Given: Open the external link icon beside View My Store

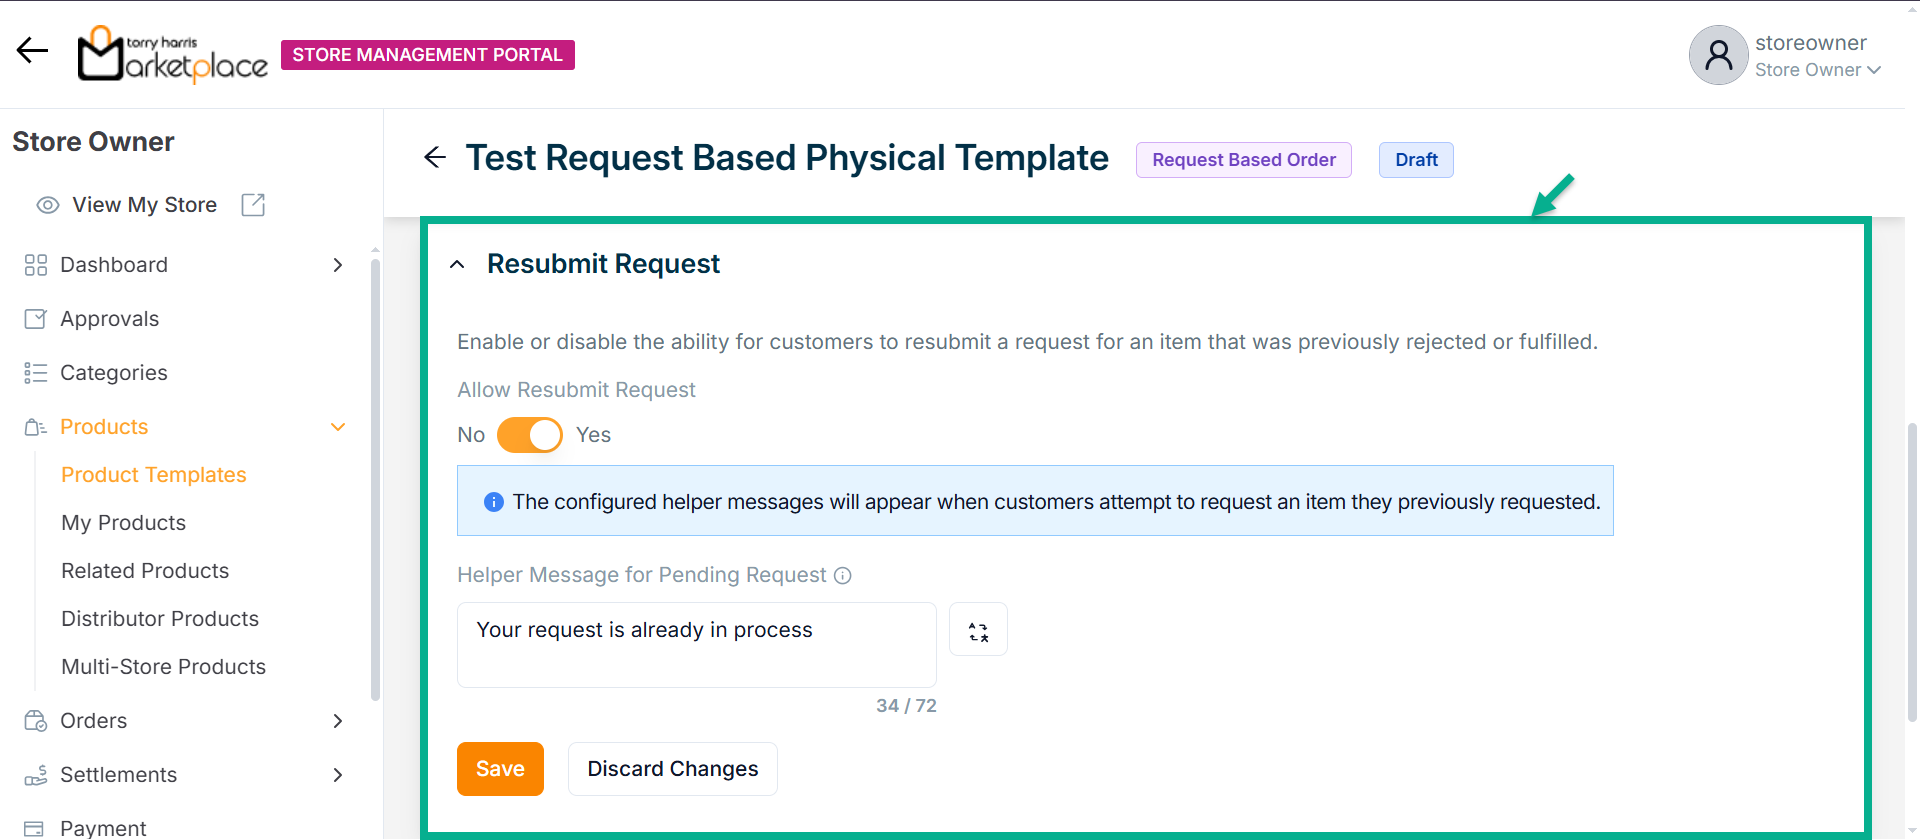Looking at the screenshot, I should [x=253, y=205].
